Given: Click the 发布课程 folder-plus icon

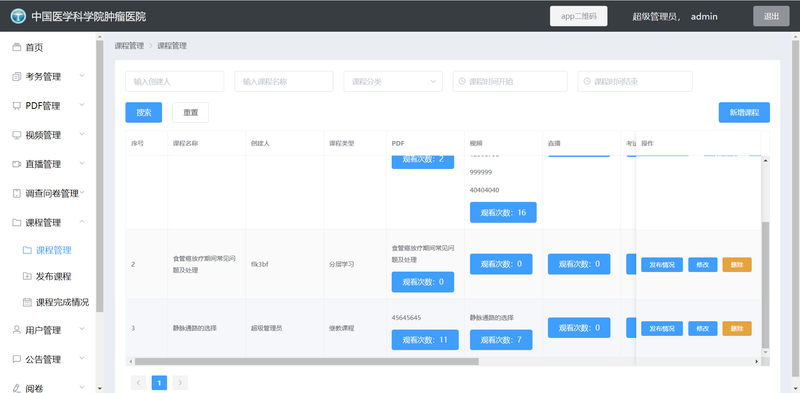Looking at the screenshot, I should (x=27, y=276).
